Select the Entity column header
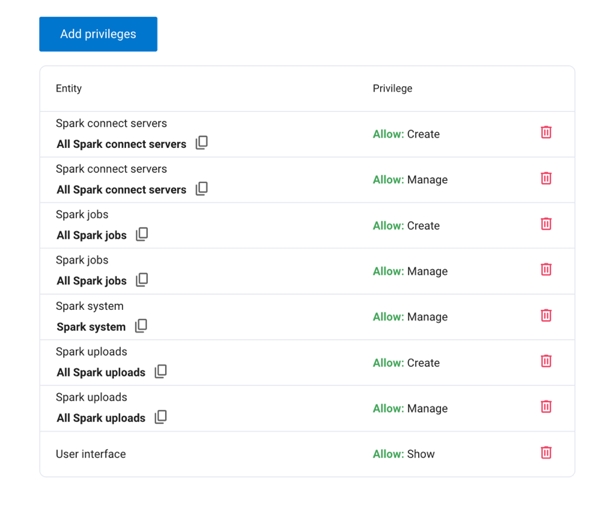This screenshot has height=505, width=600. pyautogui.click(x=69, y=88)
